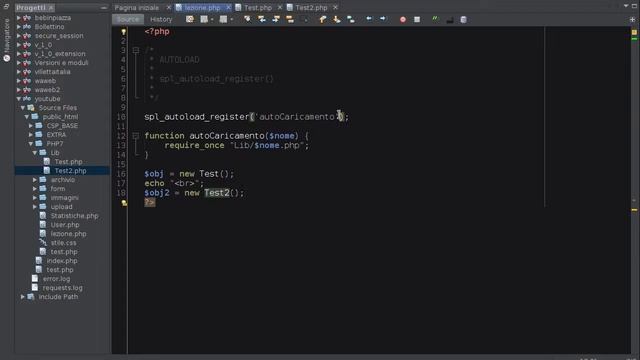The width and height of the screenshot is (640, 360).
Task: Toggle Bookmark on current line
Action: pyautogui.click(x=351, y=19)
